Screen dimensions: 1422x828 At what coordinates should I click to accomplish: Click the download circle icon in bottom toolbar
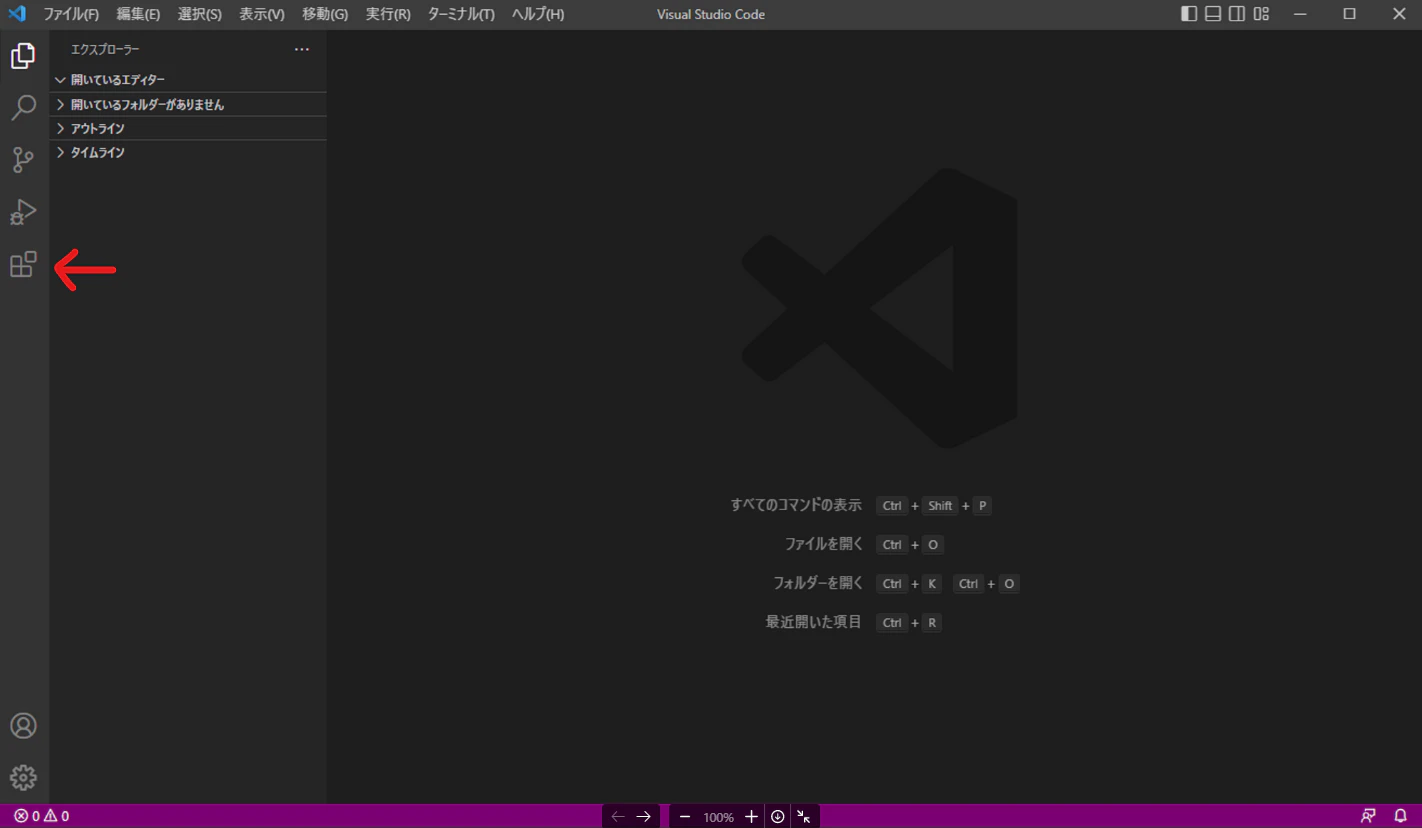click(x=778, y=817)
